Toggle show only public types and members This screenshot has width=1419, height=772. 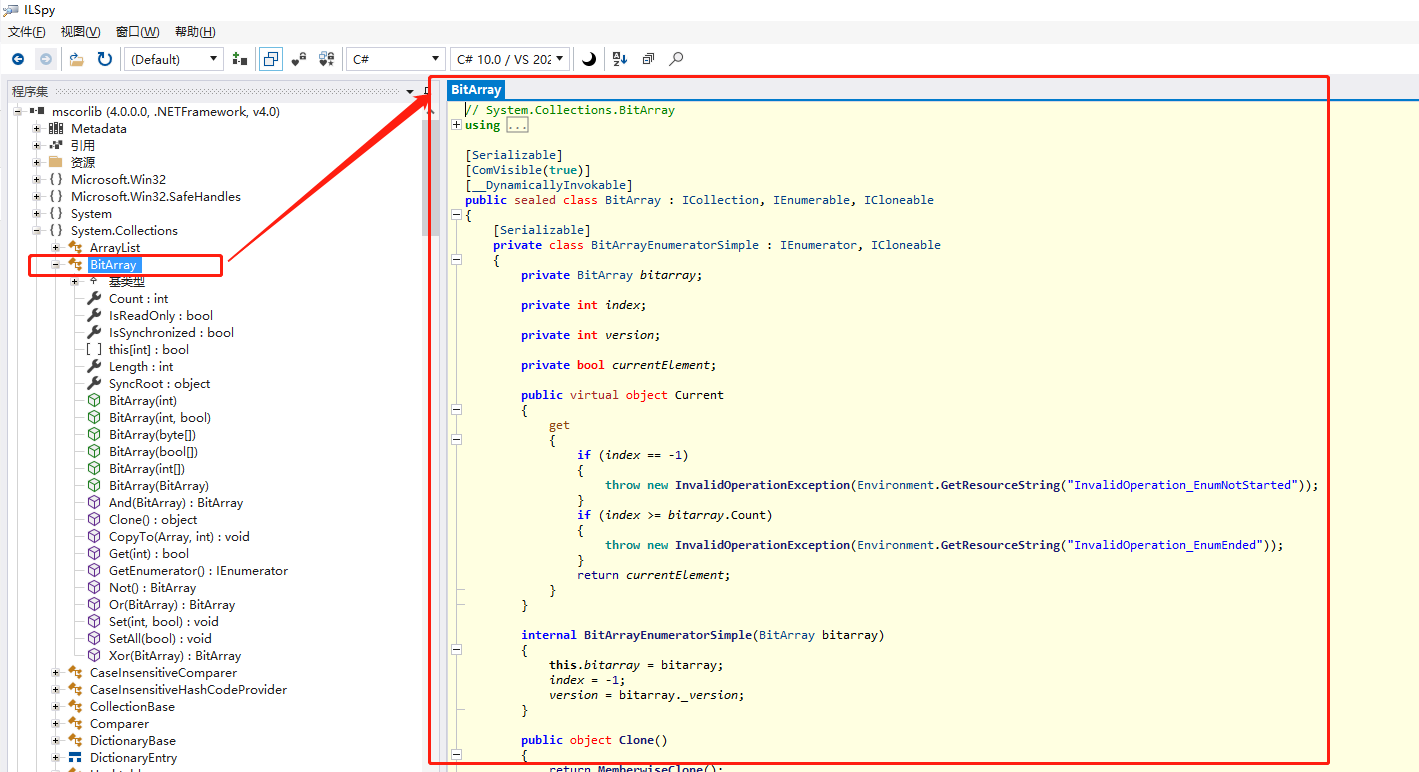pyautogui.click(x=270, y=59)
